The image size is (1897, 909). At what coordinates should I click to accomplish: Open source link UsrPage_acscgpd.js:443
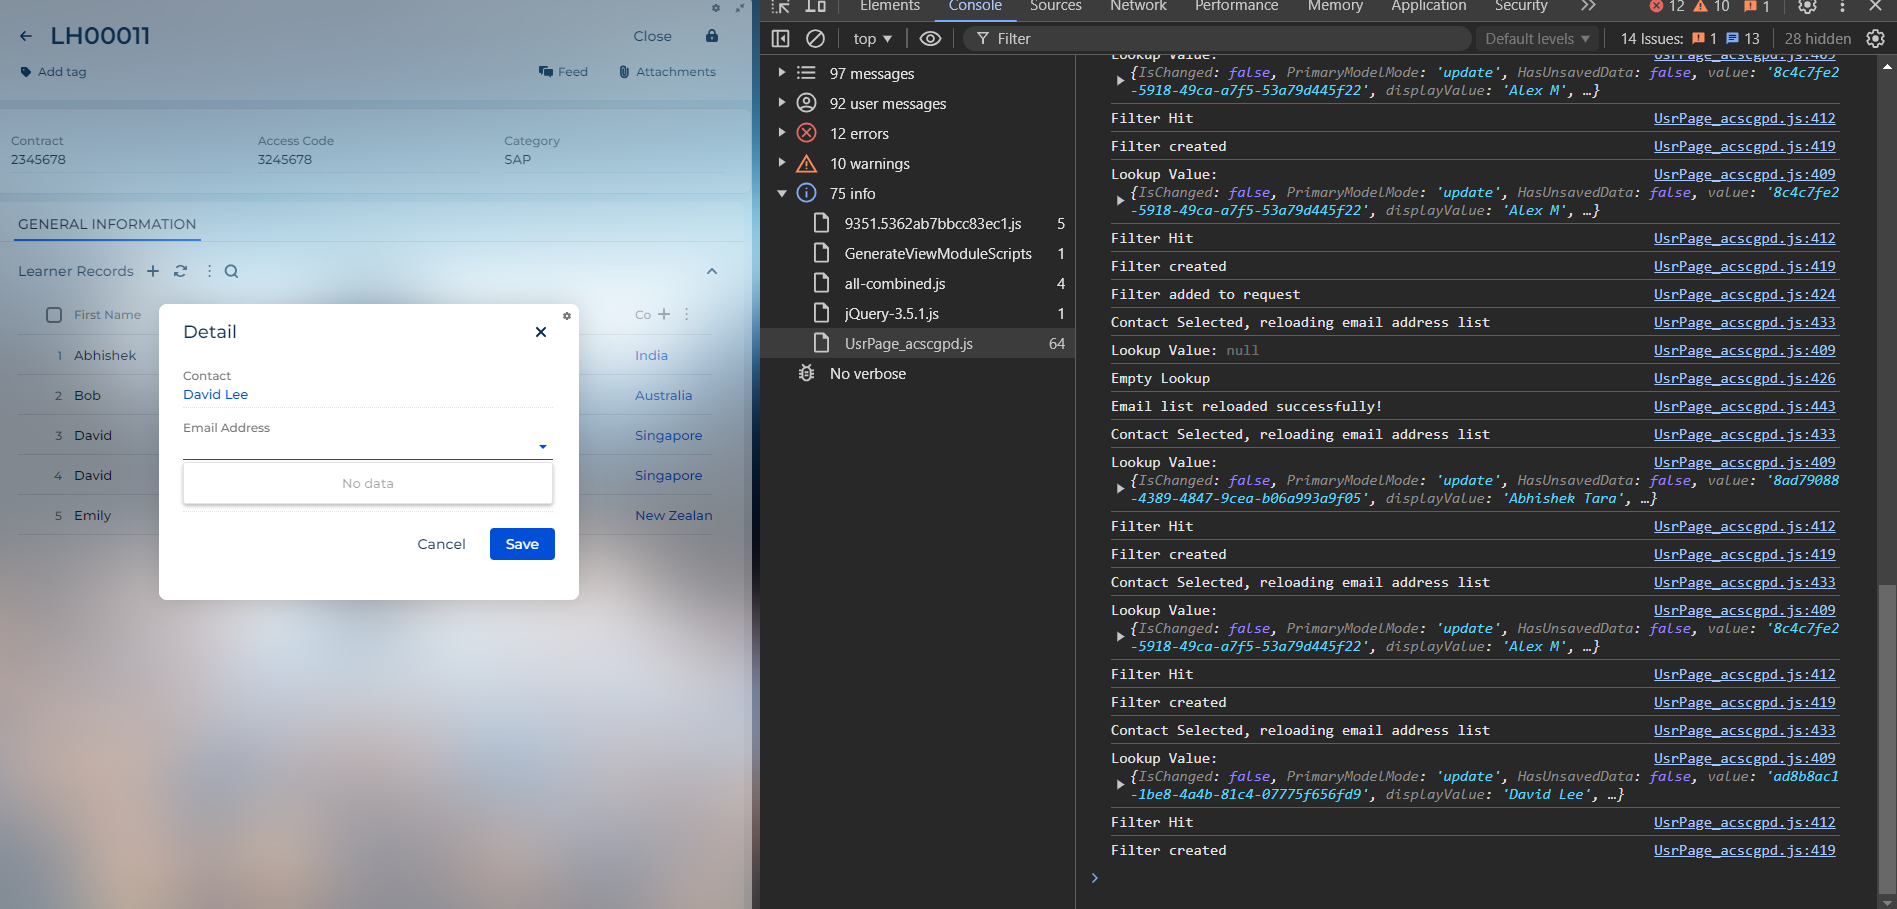pos(1744,406)
